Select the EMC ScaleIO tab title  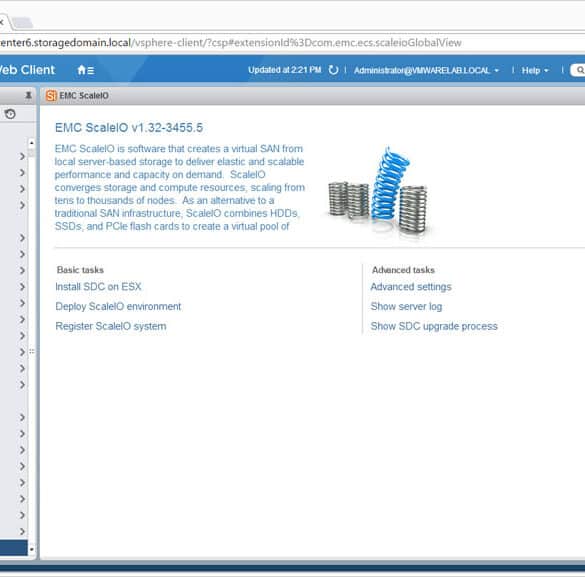coord(84,96)
